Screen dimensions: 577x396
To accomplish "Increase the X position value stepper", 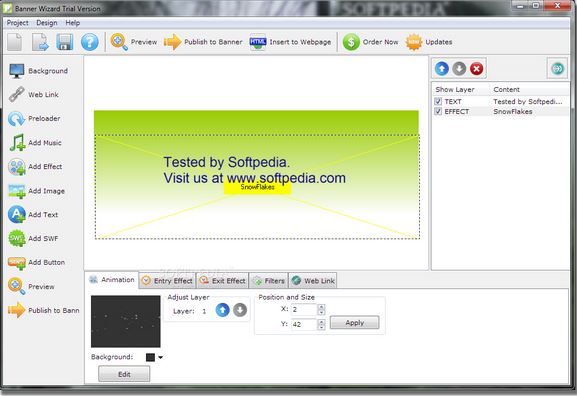I will coord(321,307).
